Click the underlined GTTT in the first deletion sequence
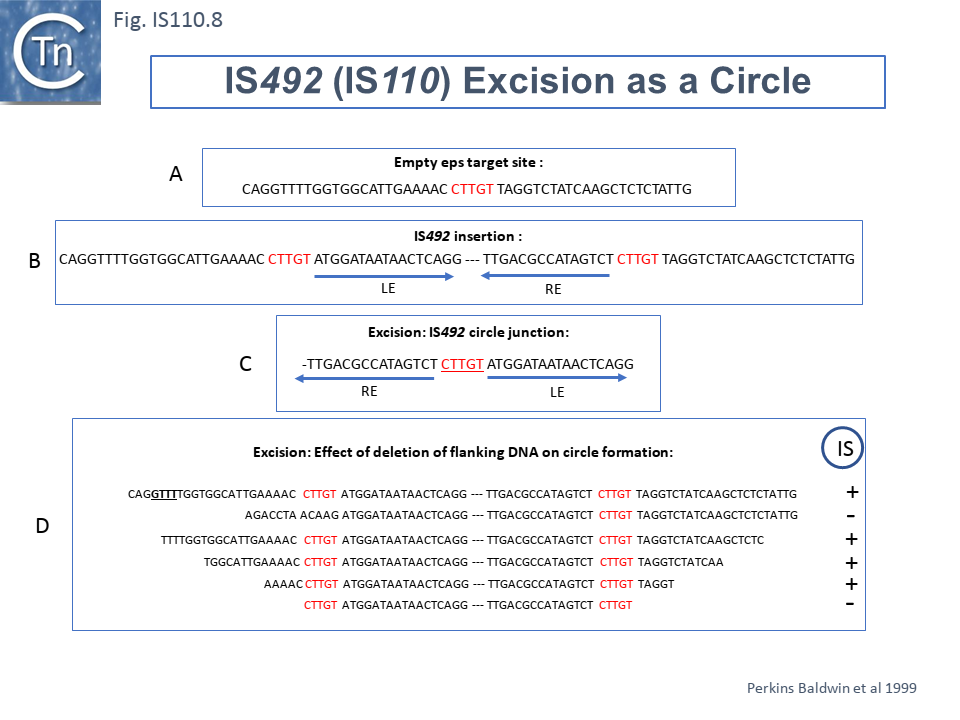The width and height of the screenshot is (960, 720). coord(164,494)
